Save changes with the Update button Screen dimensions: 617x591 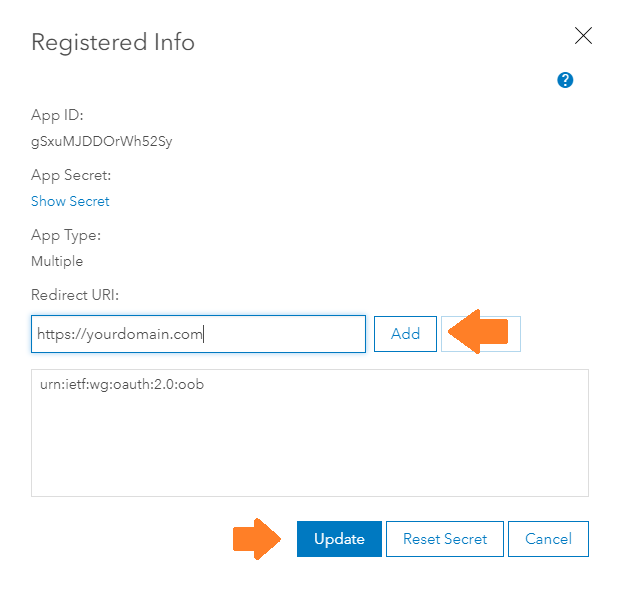tap(339, 539)
